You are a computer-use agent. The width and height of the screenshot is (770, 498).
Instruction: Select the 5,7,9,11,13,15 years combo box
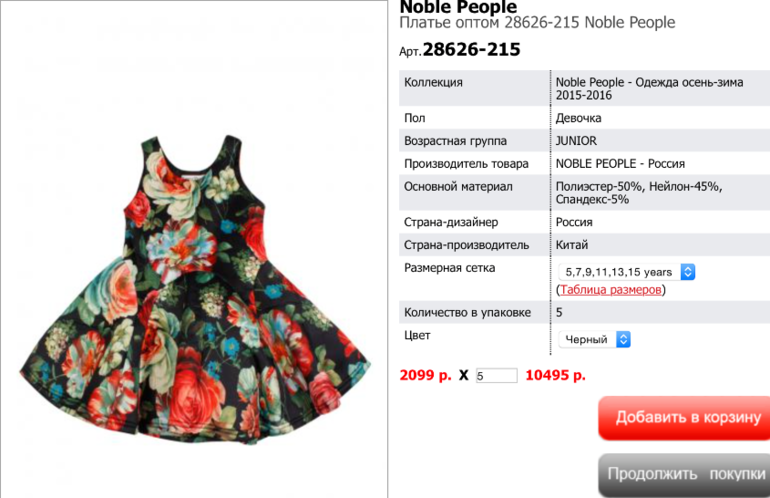pyautogui.click(x=627, y=272)
